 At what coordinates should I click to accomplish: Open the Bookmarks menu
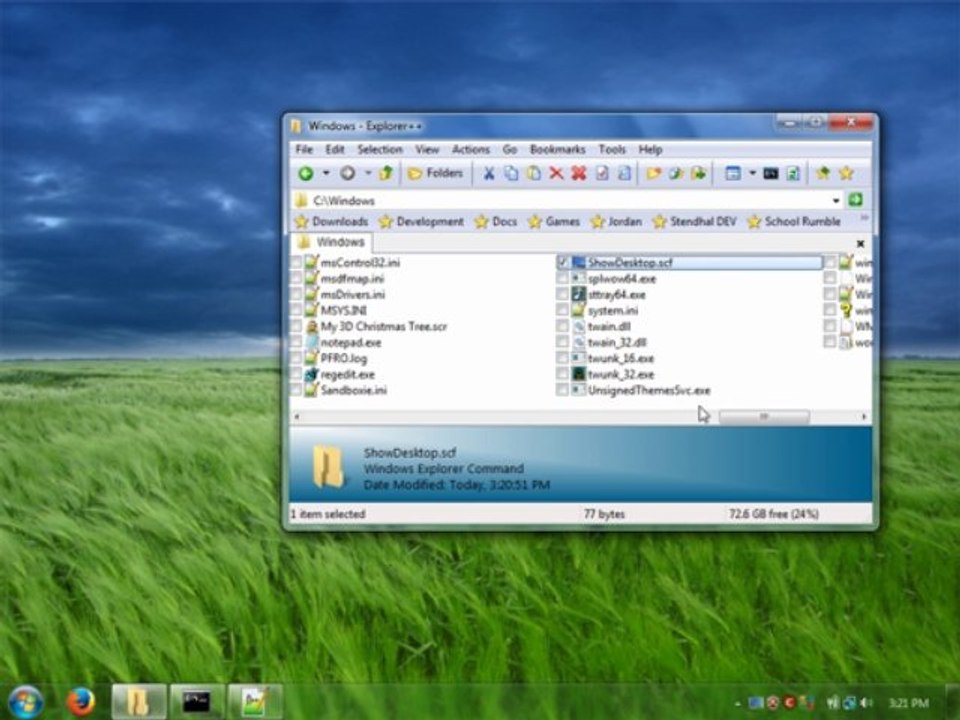coord(558,149)
